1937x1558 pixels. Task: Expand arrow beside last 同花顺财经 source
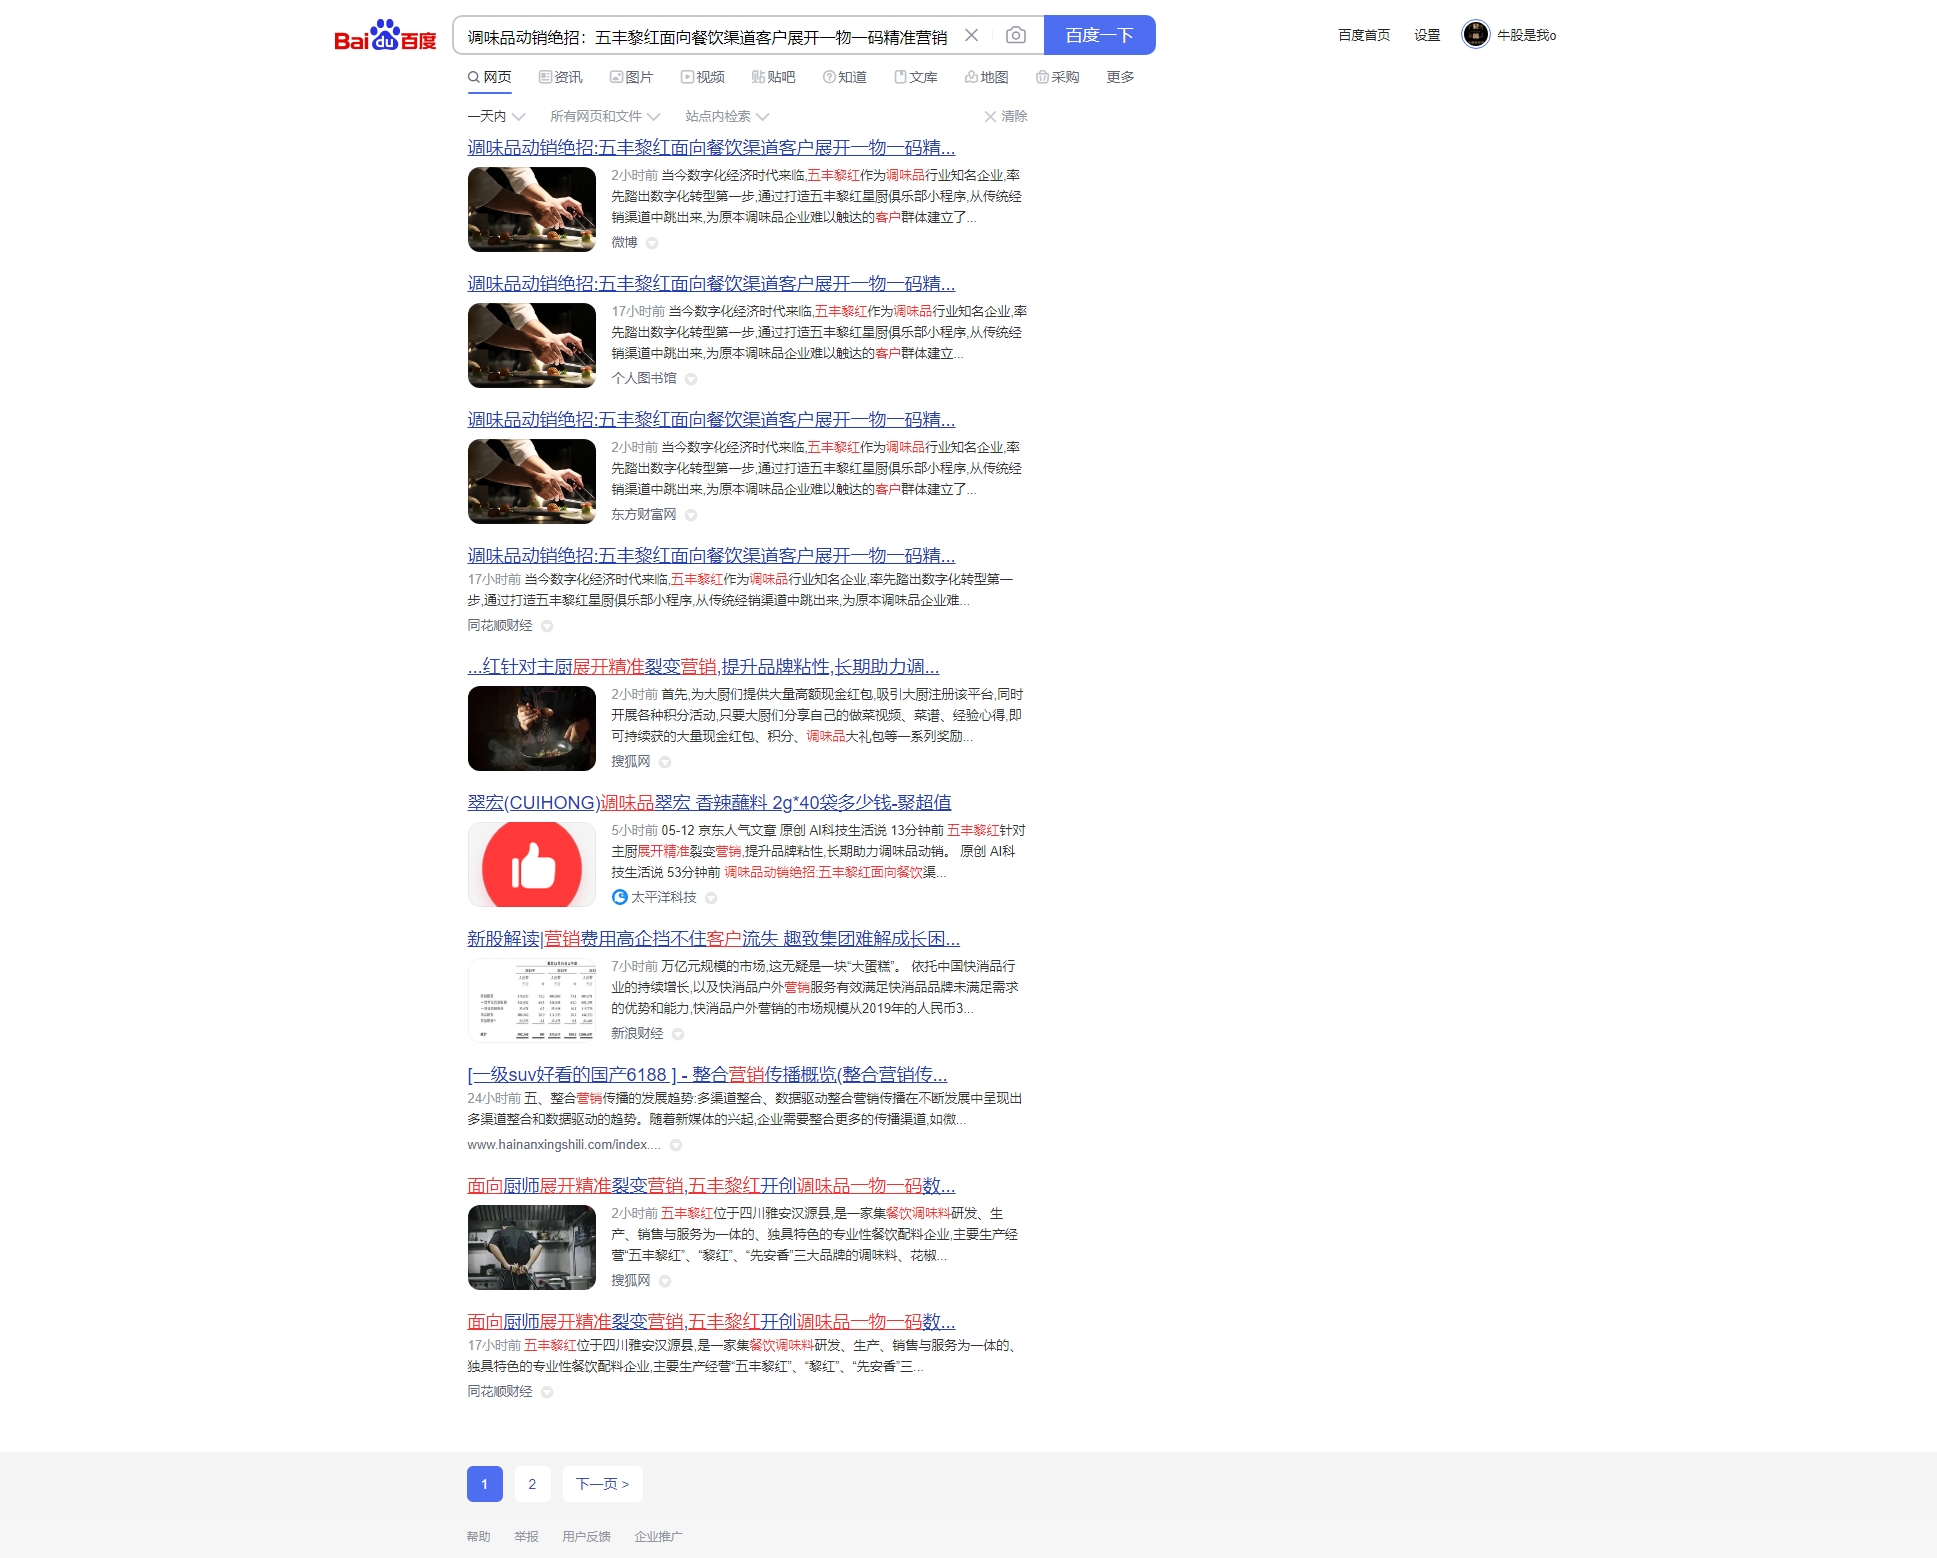click(x=547, y=1392)
